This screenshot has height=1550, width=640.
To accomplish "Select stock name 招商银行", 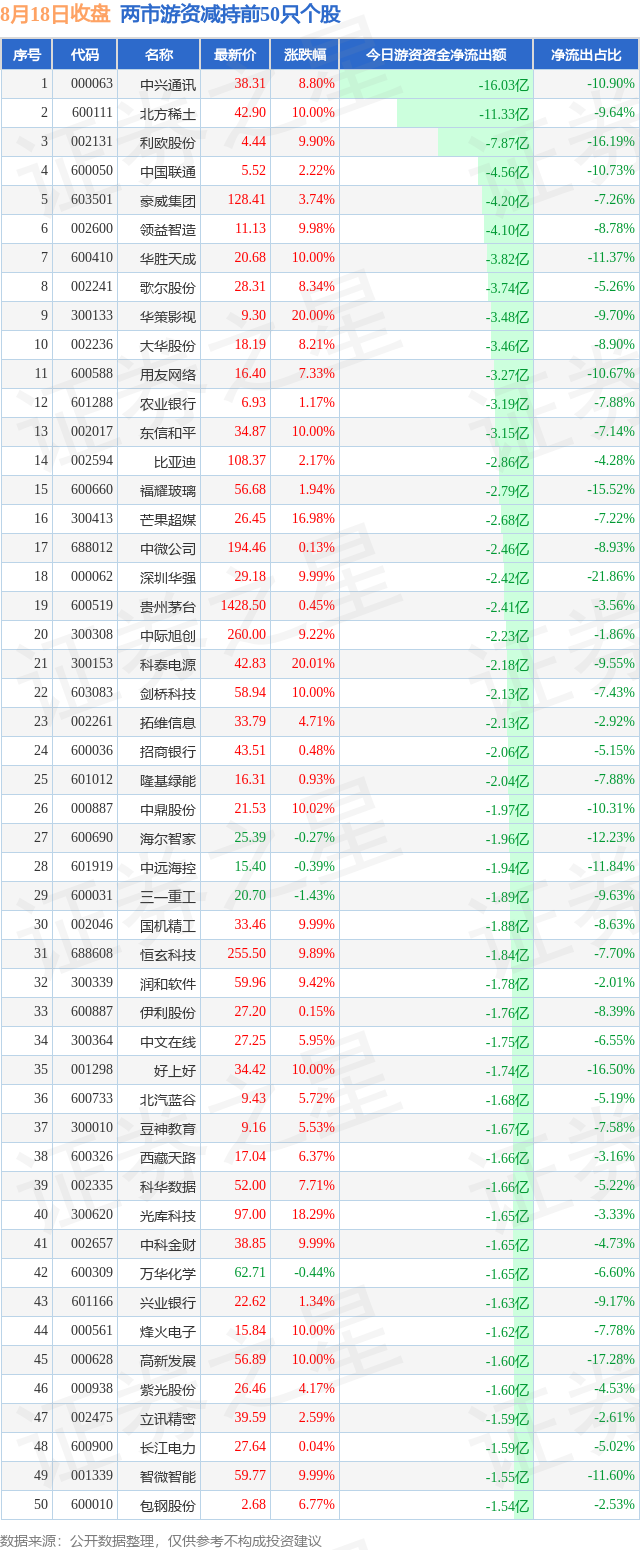I will (168, 752).
